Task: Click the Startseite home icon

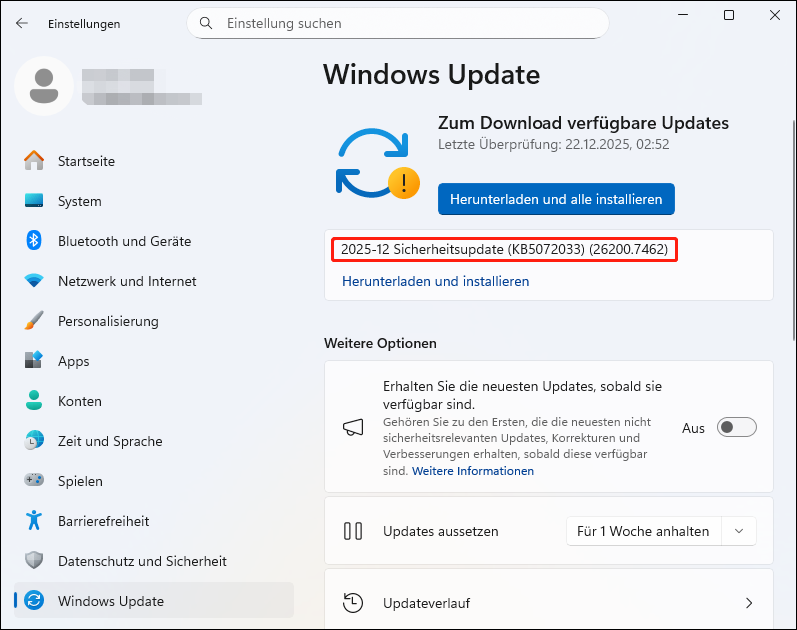Action: coord(34,161)
